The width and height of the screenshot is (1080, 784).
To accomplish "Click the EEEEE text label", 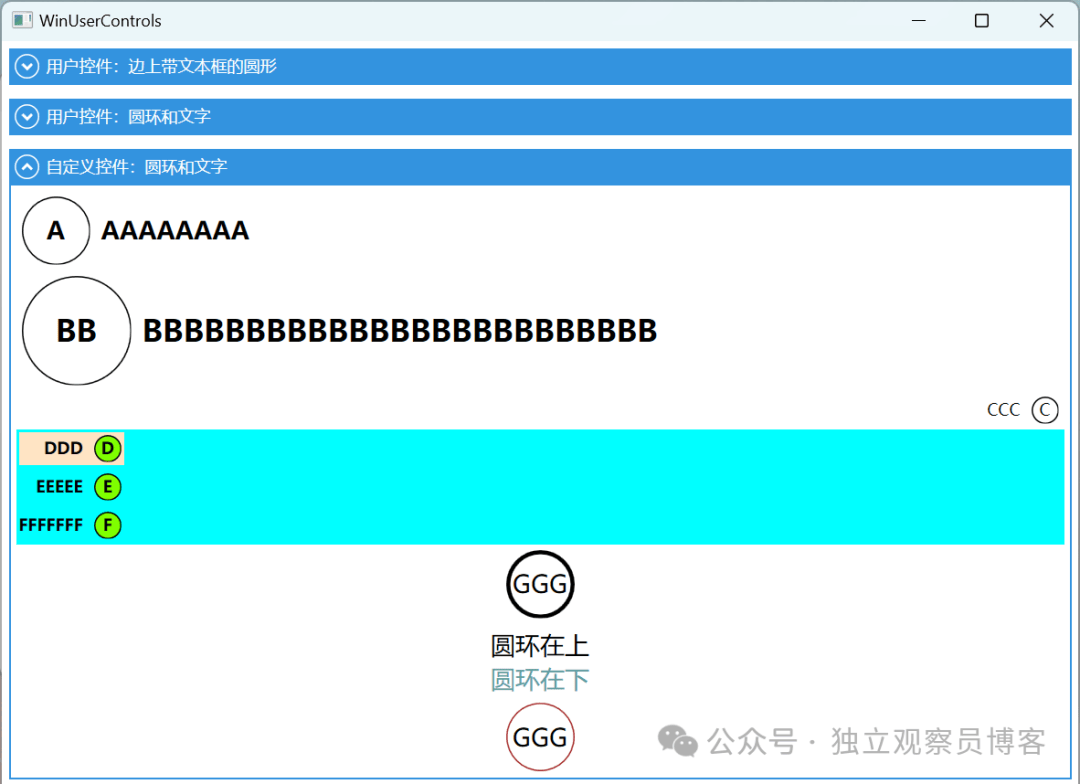I will (x=59, y=487).
